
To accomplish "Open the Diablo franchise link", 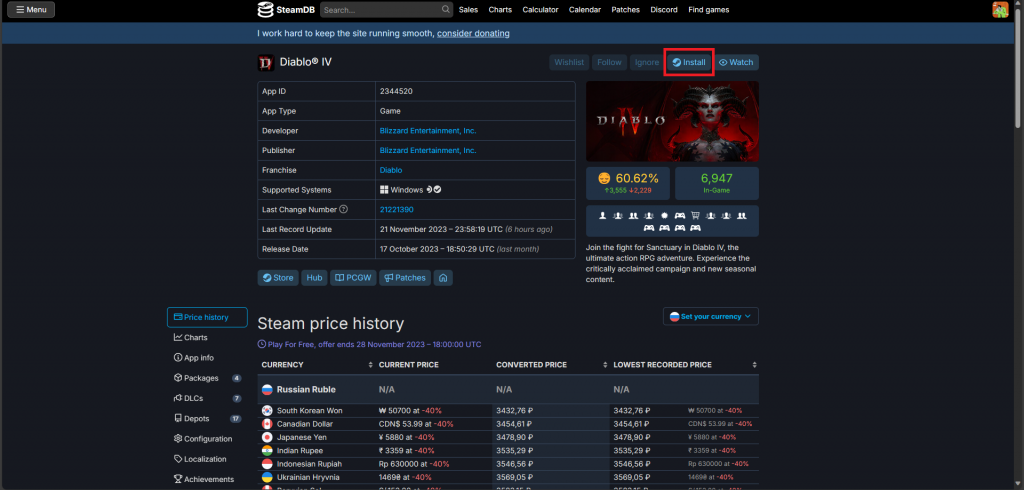I will pos(390,170).
